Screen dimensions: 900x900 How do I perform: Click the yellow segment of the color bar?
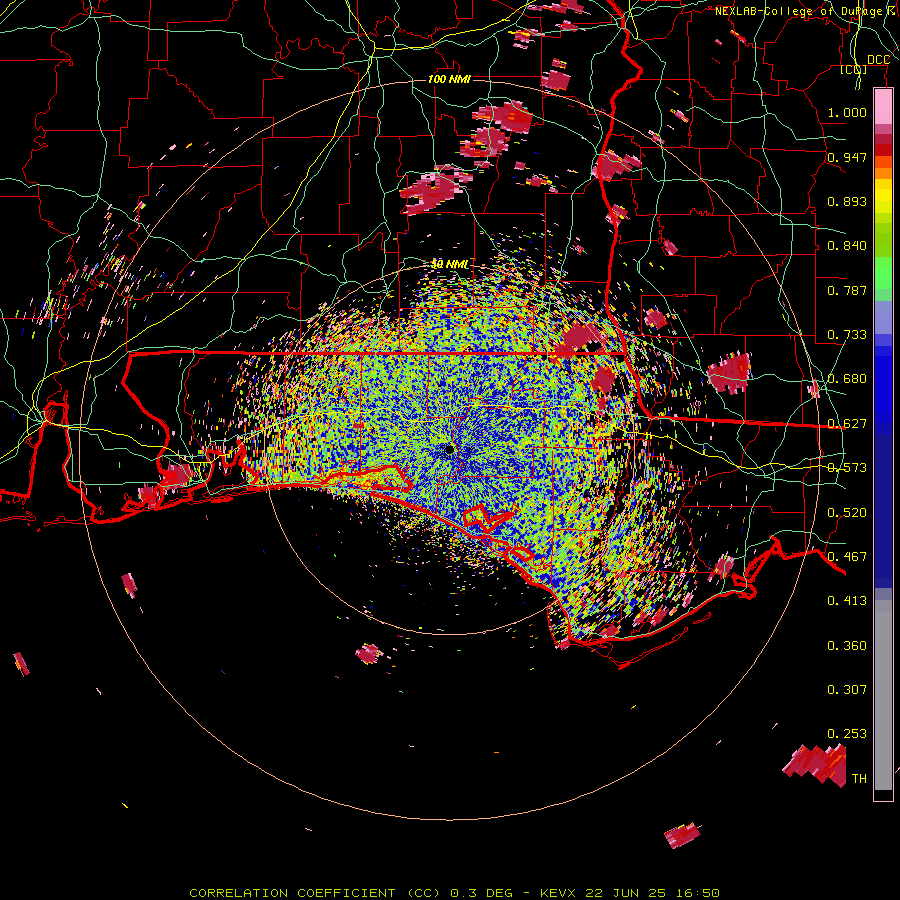click(x=883, y=197)
